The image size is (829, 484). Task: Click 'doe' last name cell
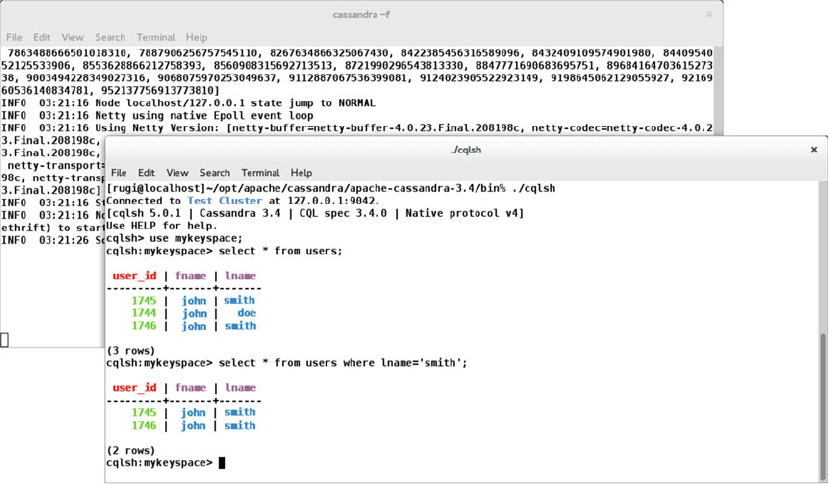click(246, 313)
